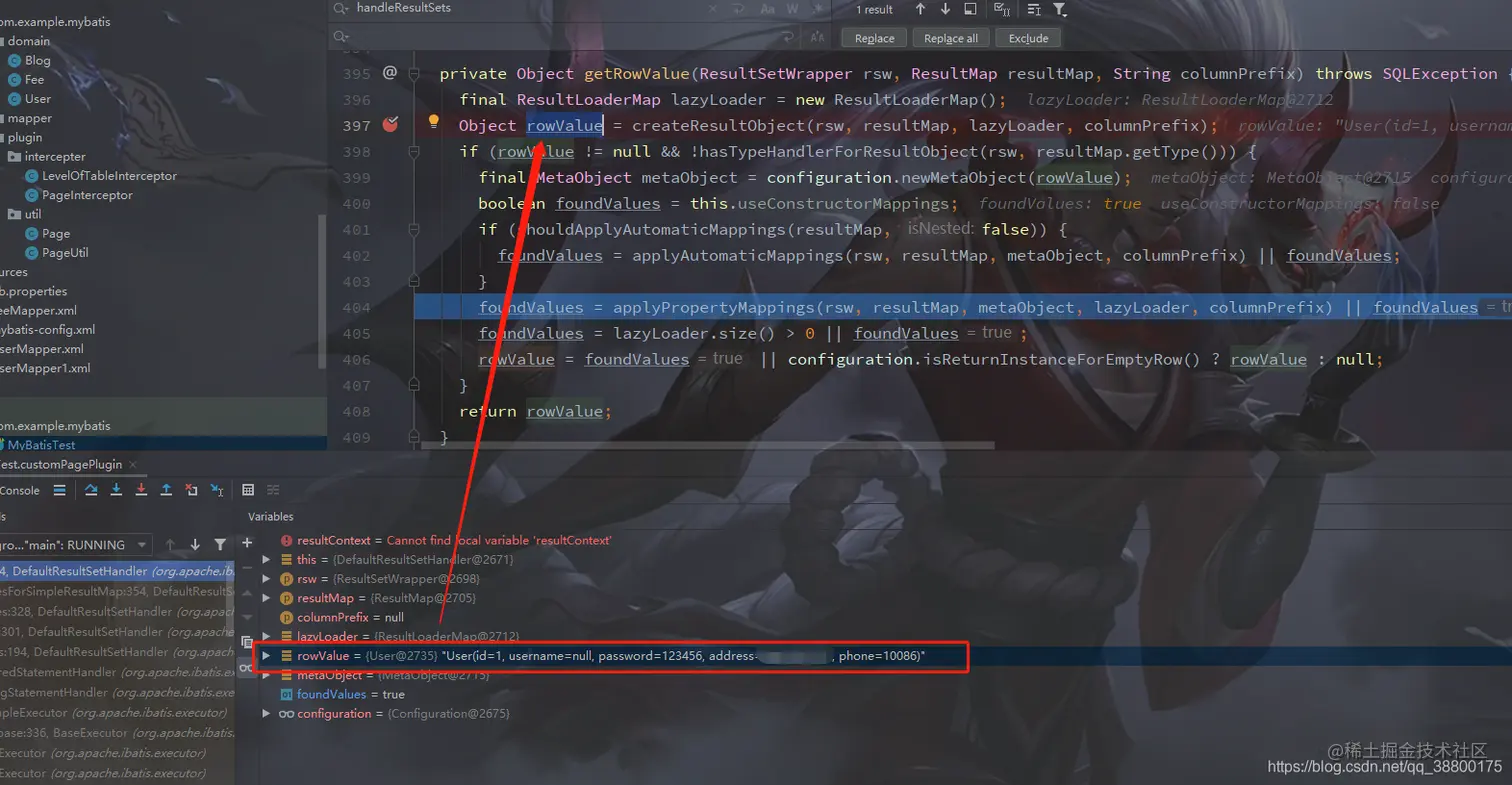Screen dimensions: 1512x785
Task: Clear the handleResultSets search text
Action: (712, 9)
